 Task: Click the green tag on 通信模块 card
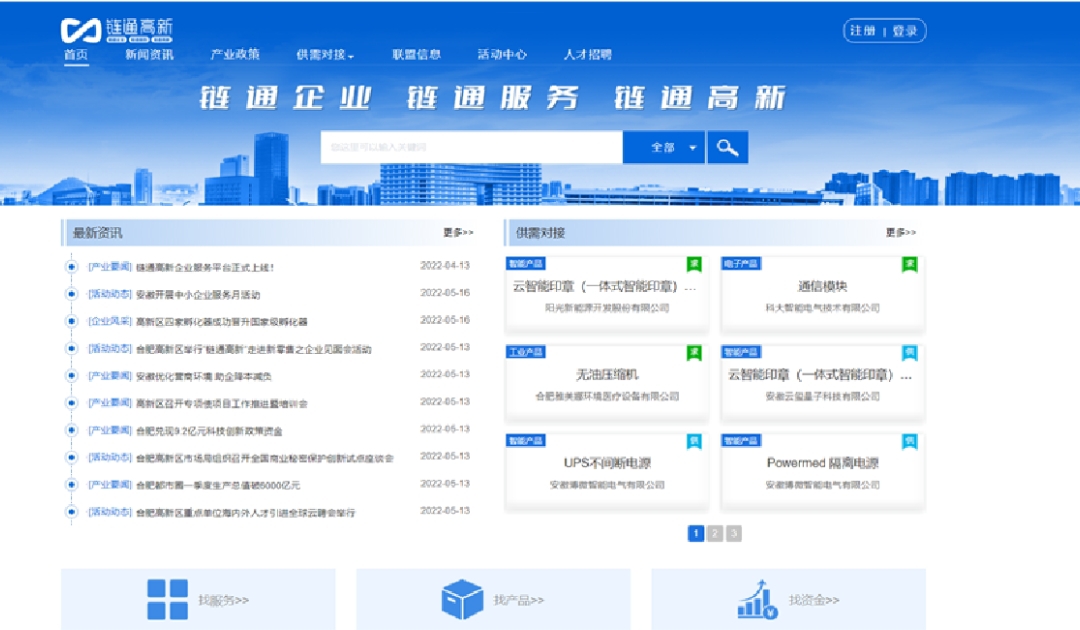(x=909, y=264)
